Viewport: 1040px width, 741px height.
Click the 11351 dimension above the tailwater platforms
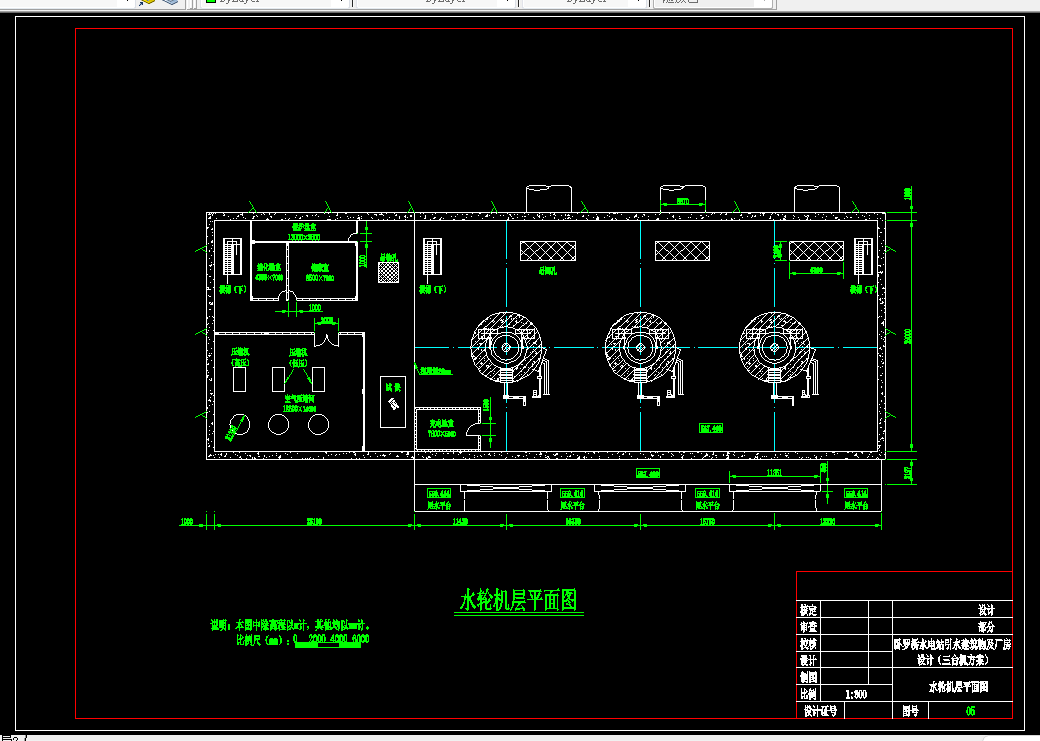tap(774, 473)
